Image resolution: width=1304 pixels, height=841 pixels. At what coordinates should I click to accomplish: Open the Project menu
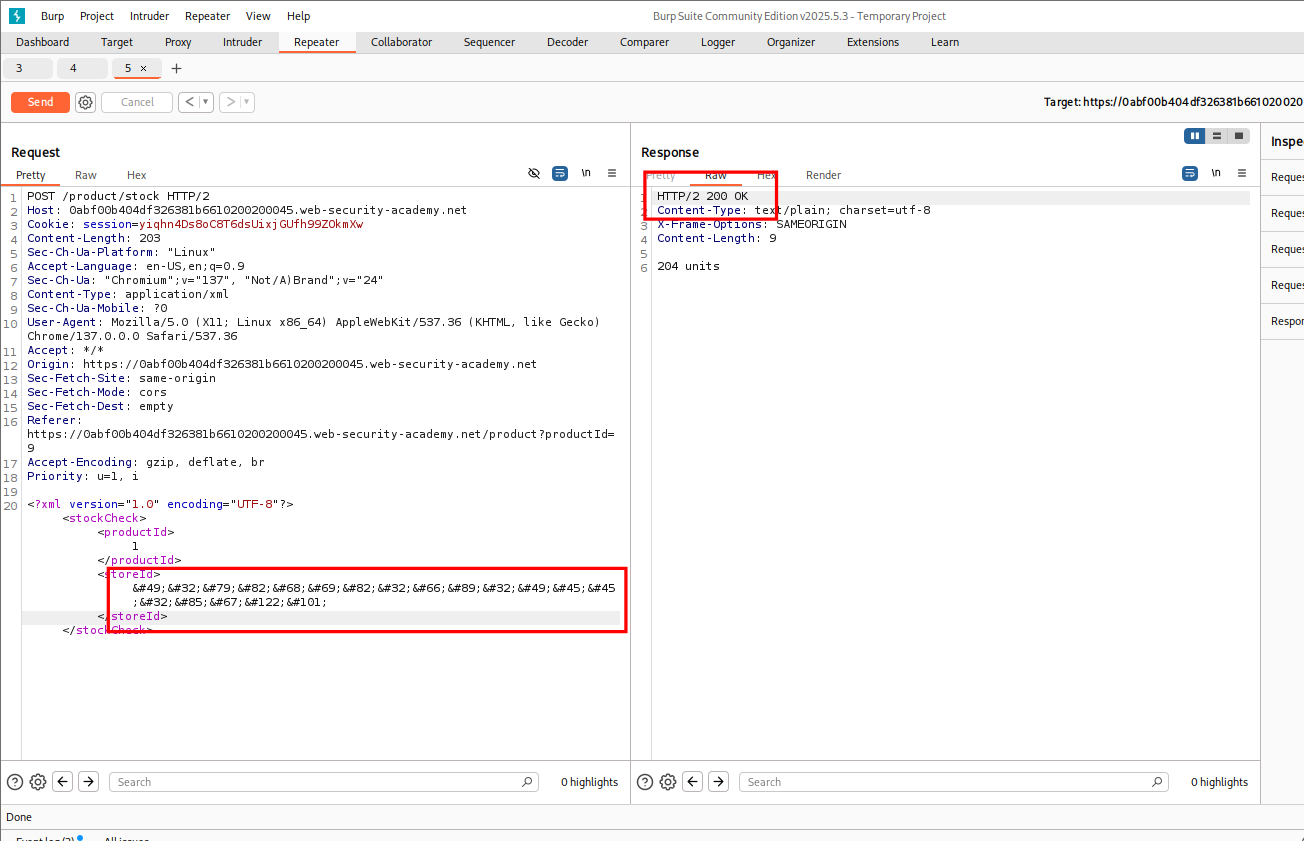[97, 16]
